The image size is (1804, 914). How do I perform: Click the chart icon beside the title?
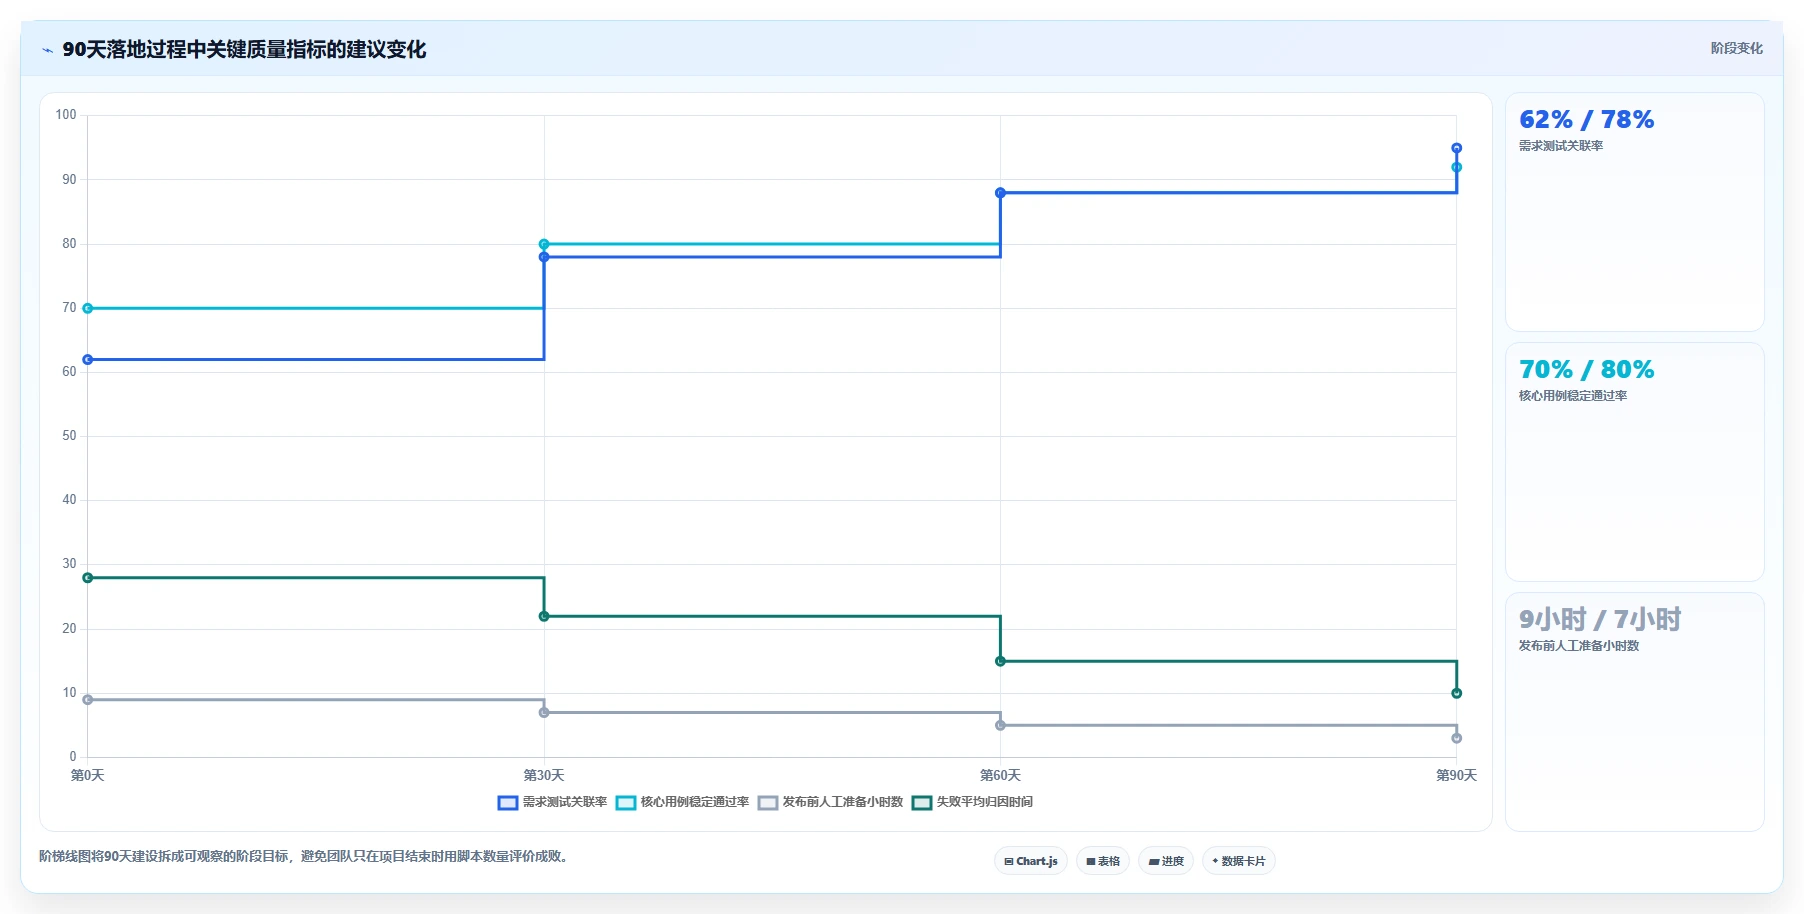[47, 50]
